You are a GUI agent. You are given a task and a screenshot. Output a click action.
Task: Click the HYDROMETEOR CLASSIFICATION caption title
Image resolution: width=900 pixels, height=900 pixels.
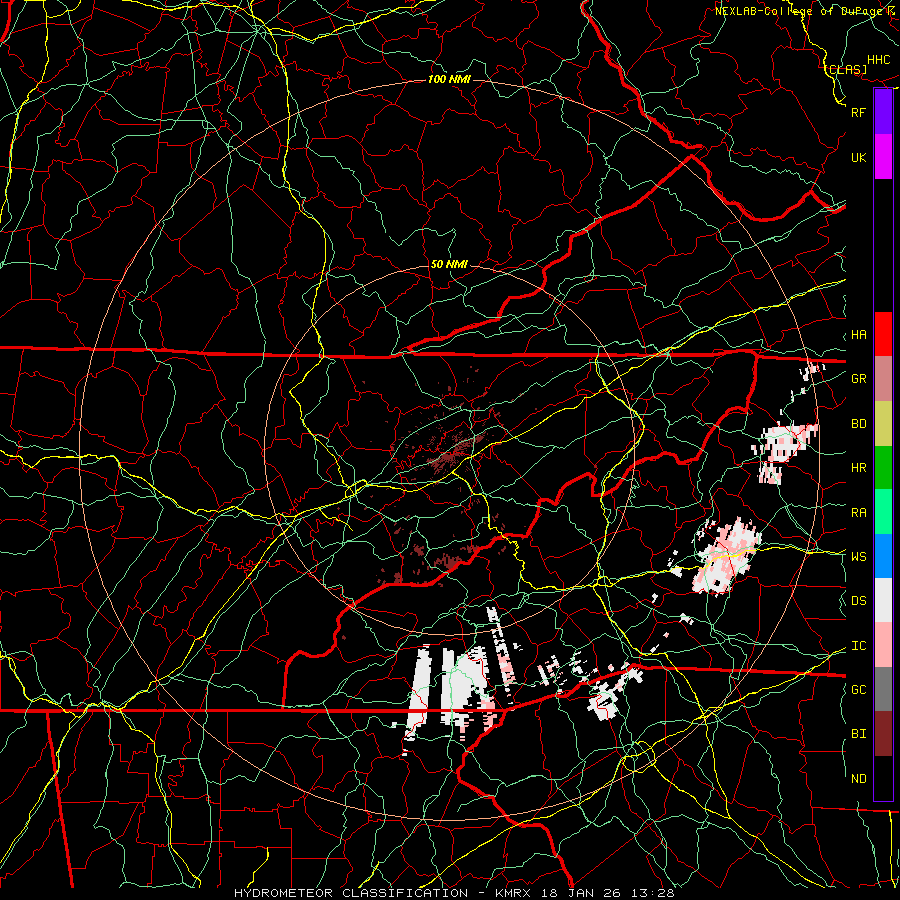pos(350,893)
